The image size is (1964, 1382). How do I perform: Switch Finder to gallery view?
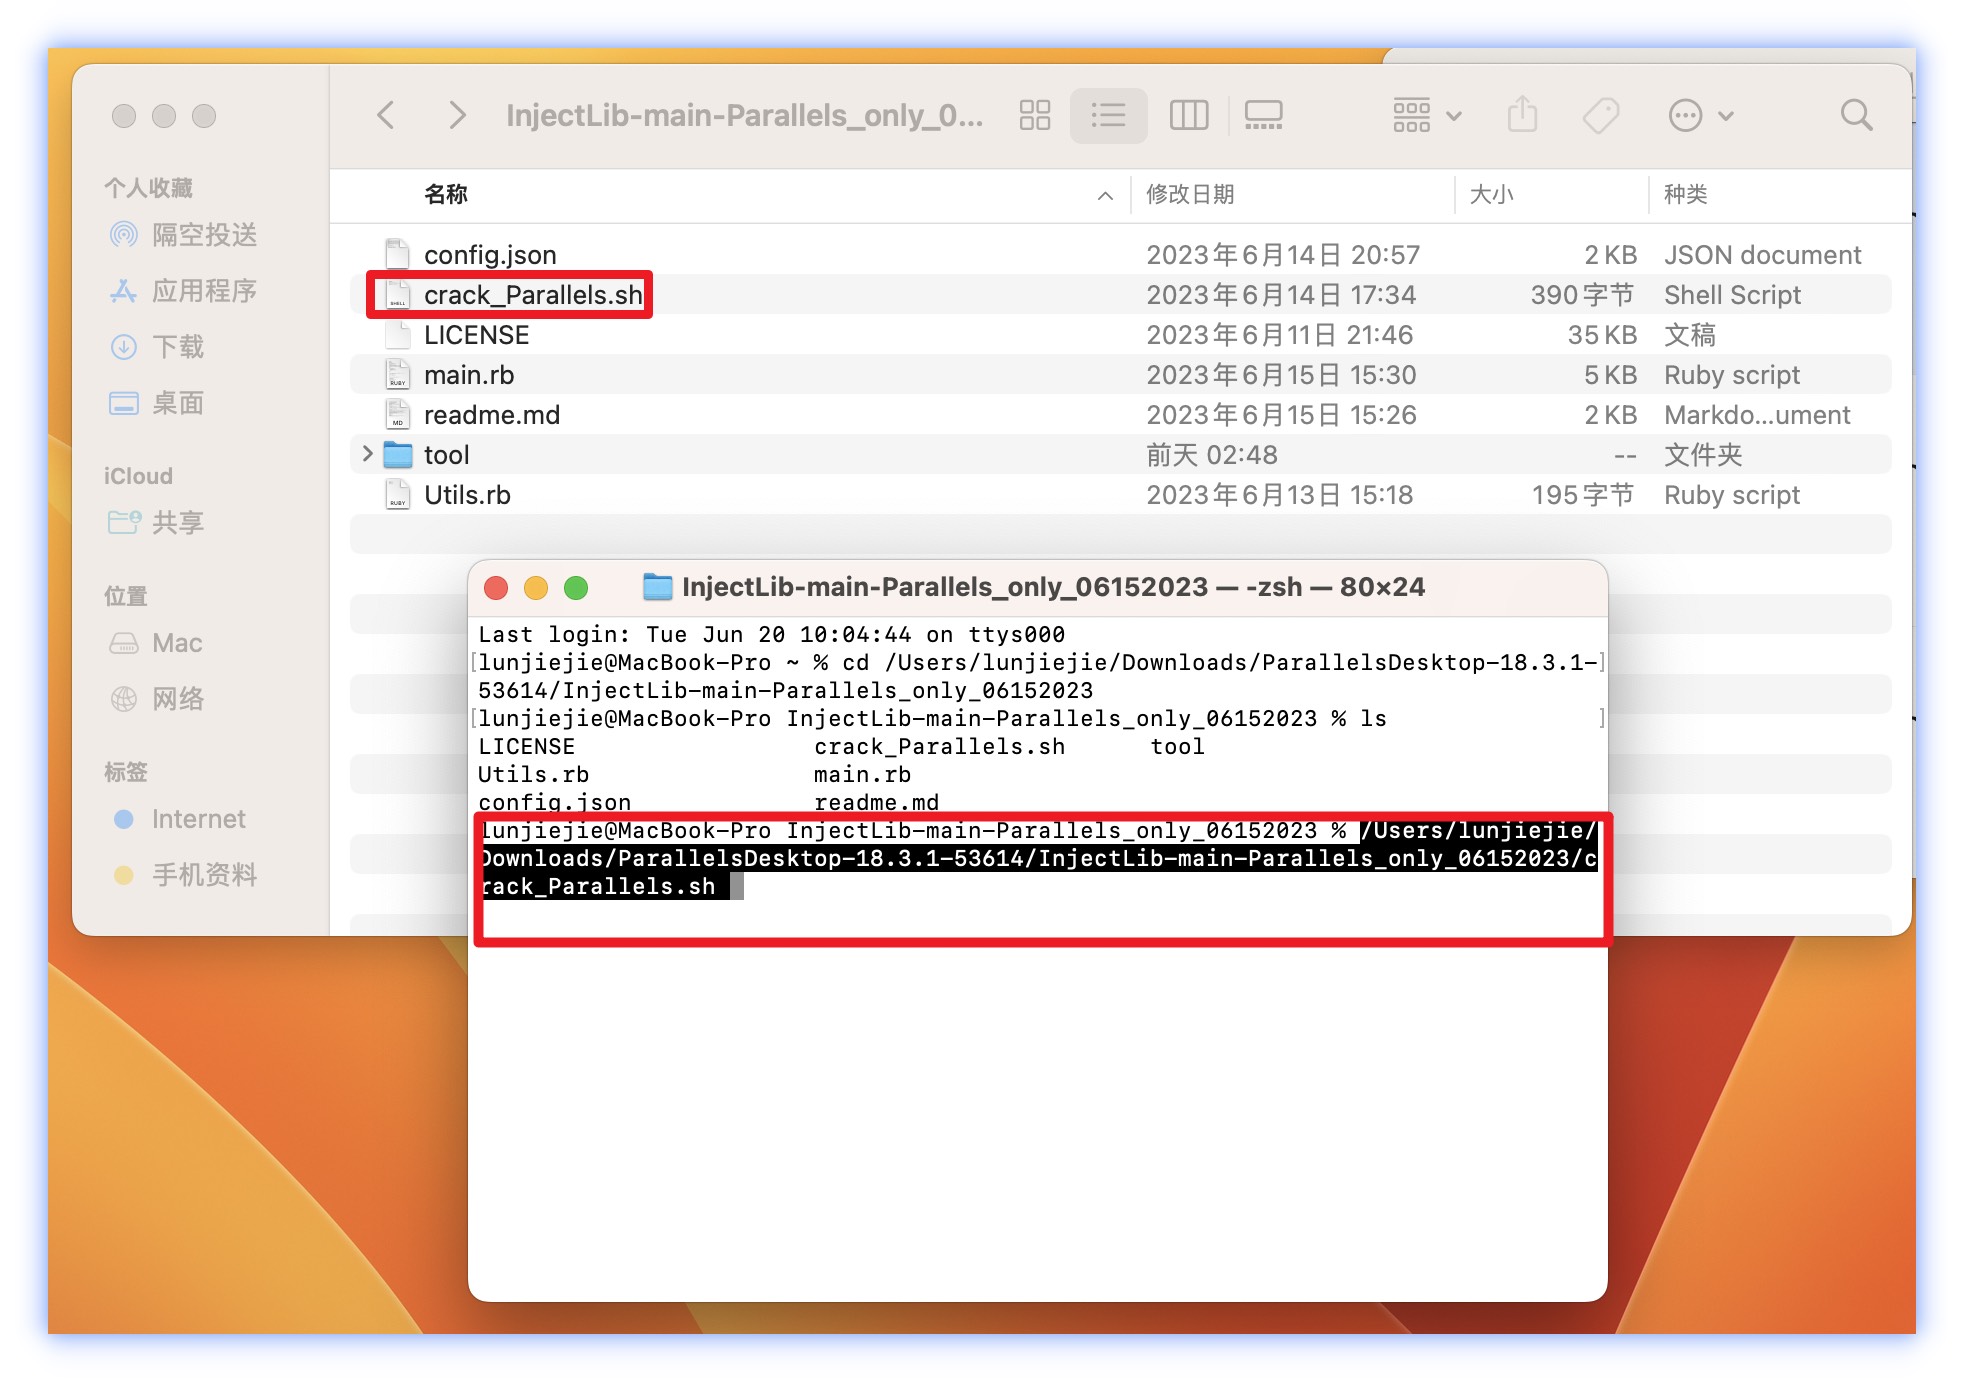pos(1263,115)
